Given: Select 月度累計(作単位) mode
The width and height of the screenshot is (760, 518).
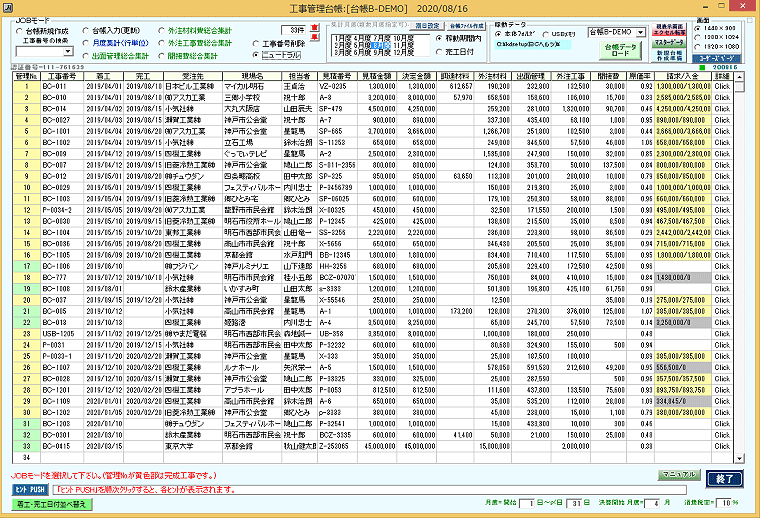Looking at the screenshot, I should (84, 43).
